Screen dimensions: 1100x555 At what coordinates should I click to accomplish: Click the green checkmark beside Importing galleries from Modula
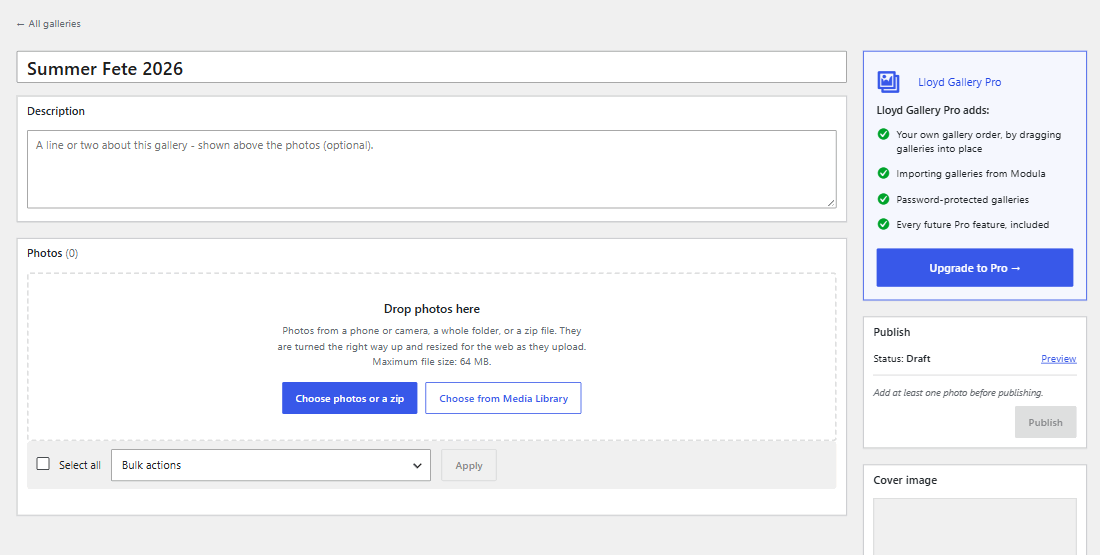883,173
